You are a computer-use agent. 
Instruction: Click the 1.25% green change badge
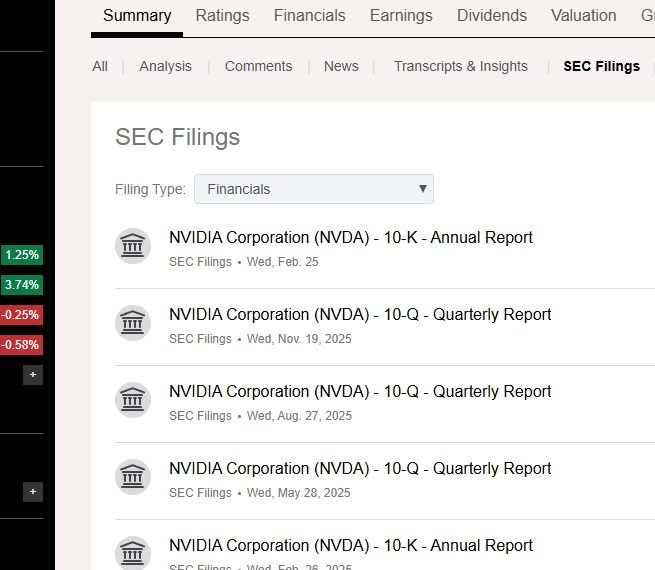[x=22, y=255]
